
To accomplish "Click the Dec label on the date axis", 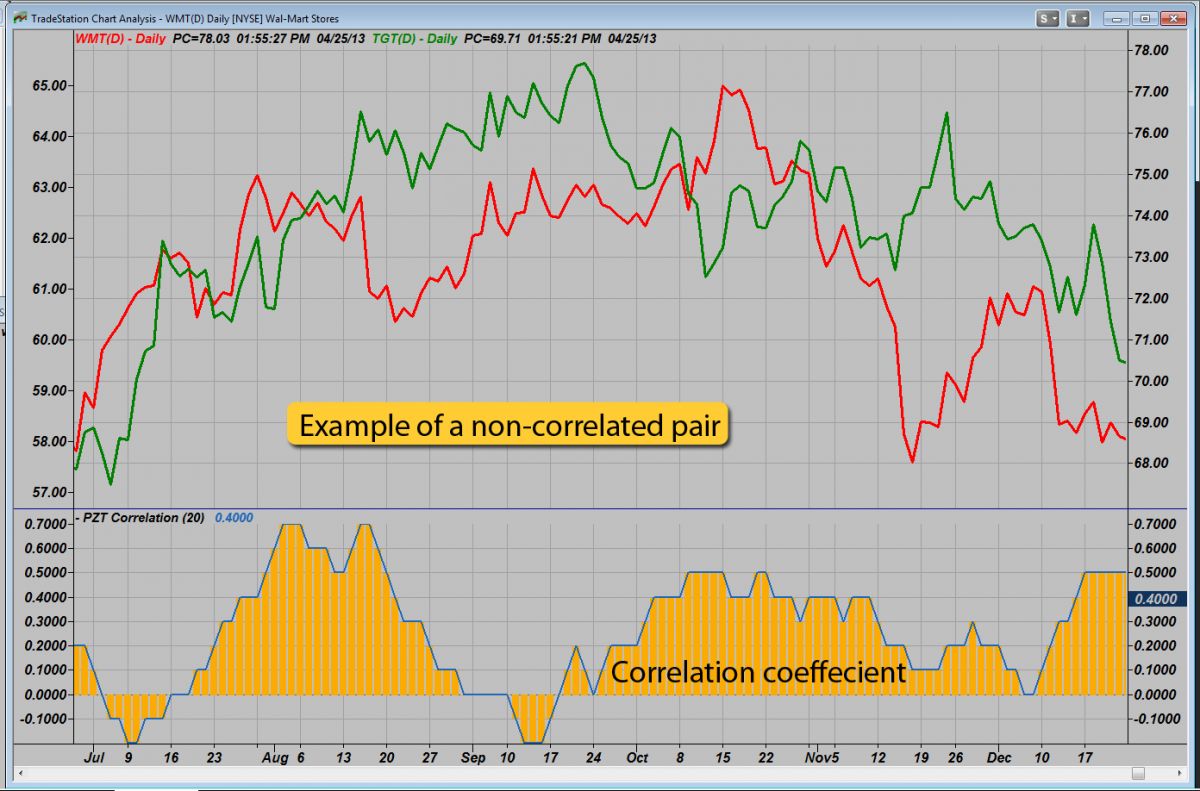I will click(1001, 758).
